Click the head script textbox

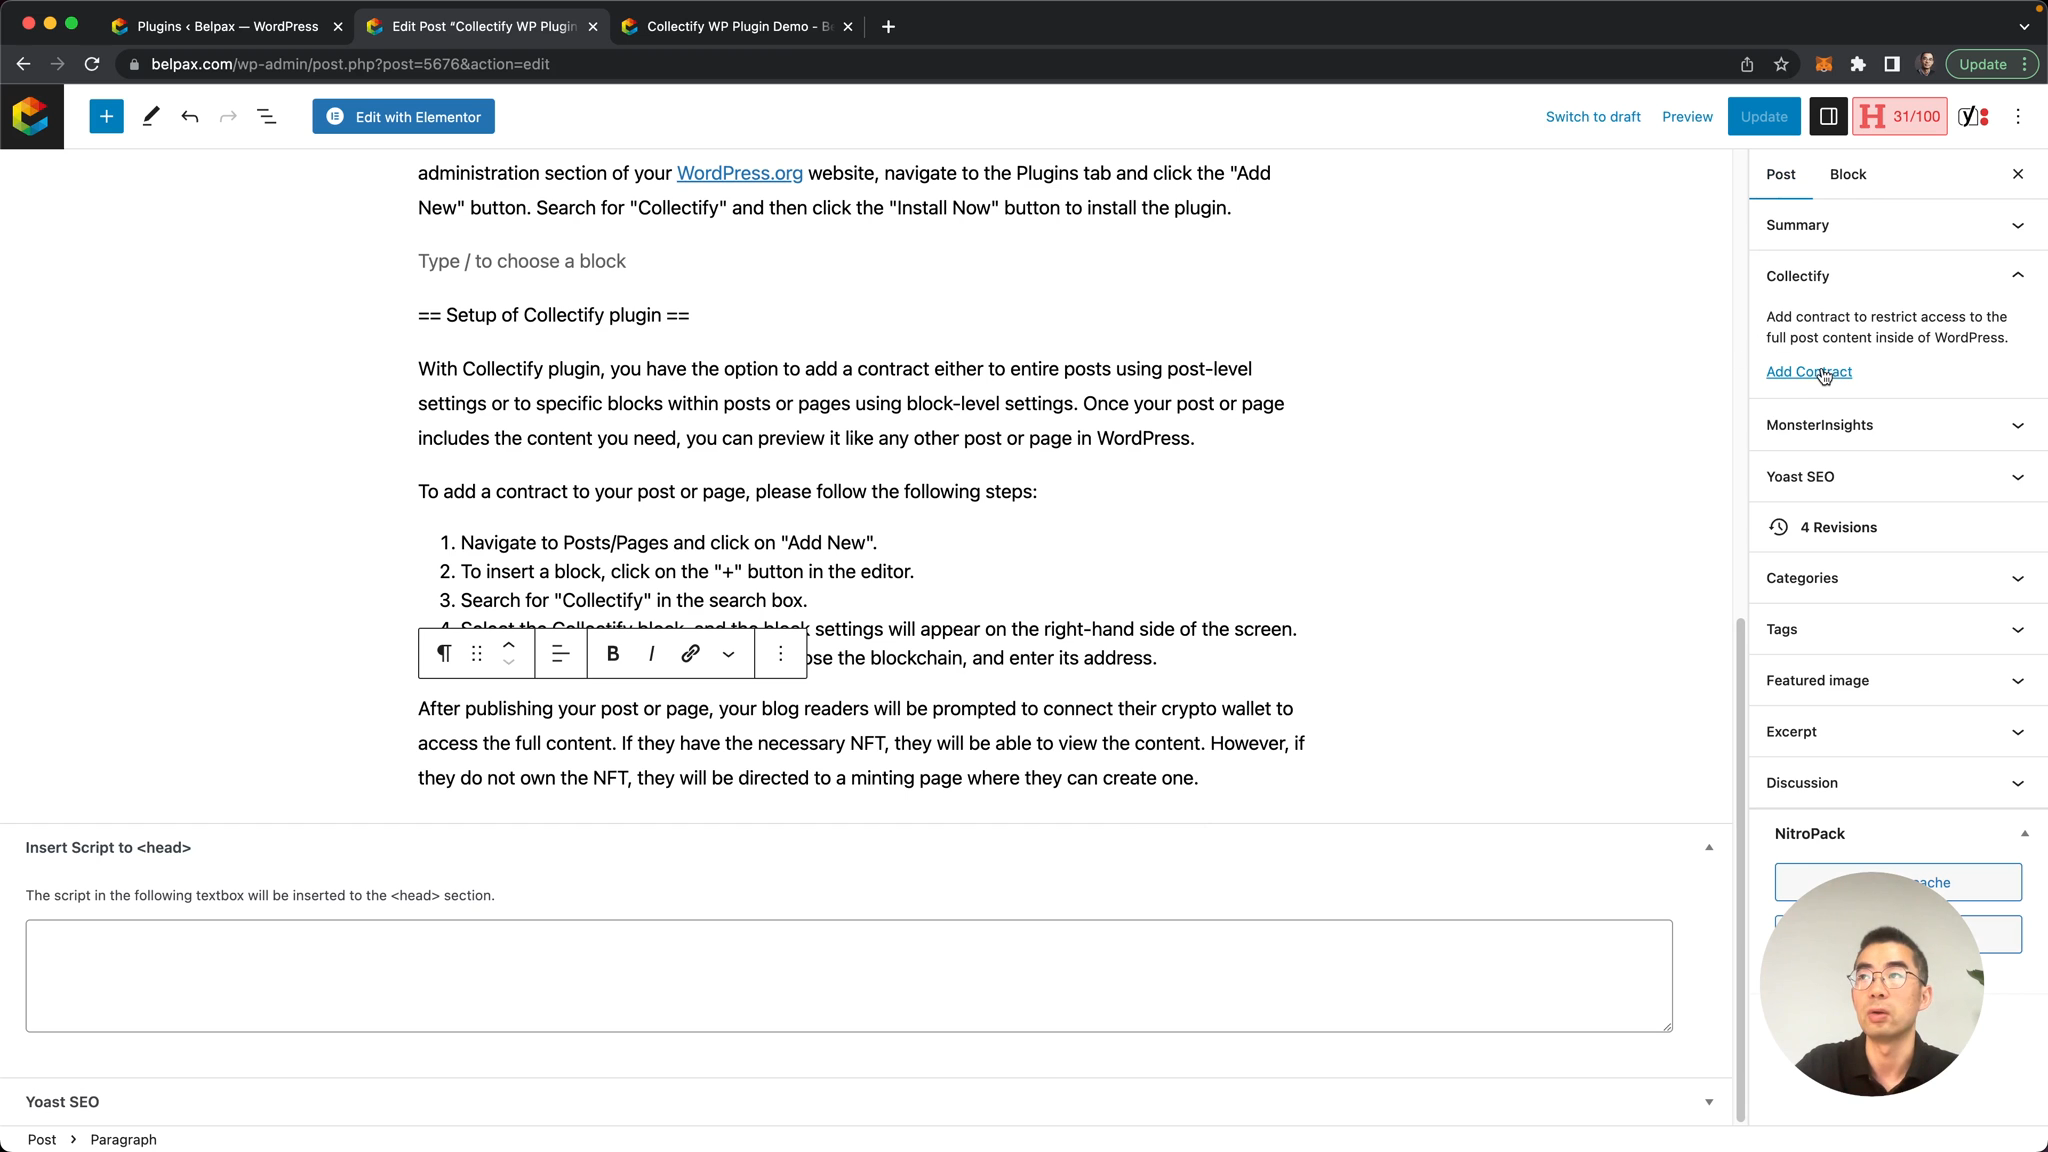(x=849, y=976)
